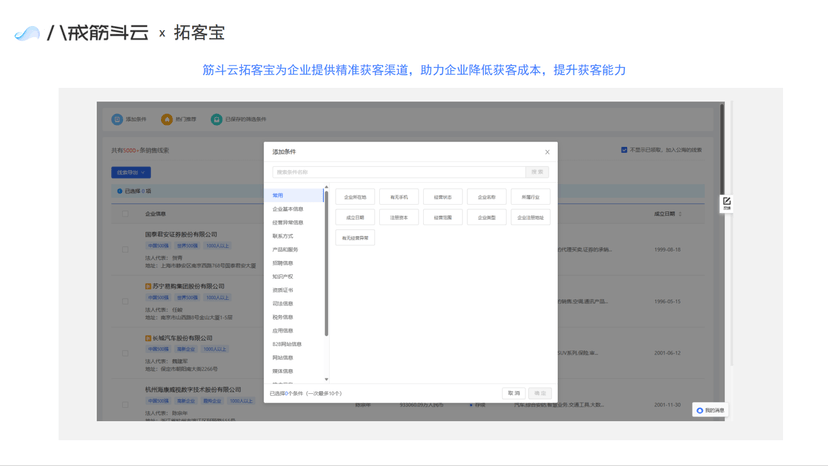The height and width of the screenshot is (466, 828).
Task: Check the 长城汽车 row checkbox
Action: [x=125, y=353]
